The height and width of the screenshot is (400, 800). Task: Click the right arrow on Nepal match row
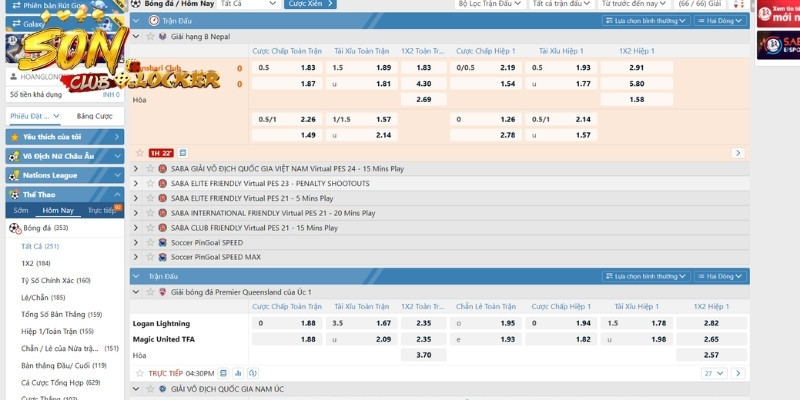tap(738, 153)
